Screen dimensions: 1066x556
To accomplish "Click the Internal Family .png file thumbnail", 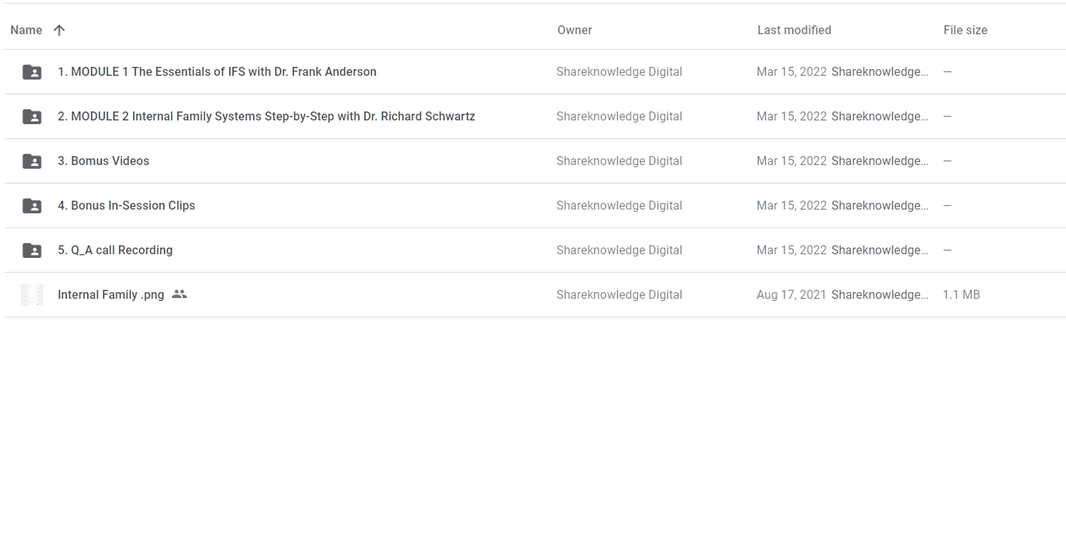I will (32, 295).
